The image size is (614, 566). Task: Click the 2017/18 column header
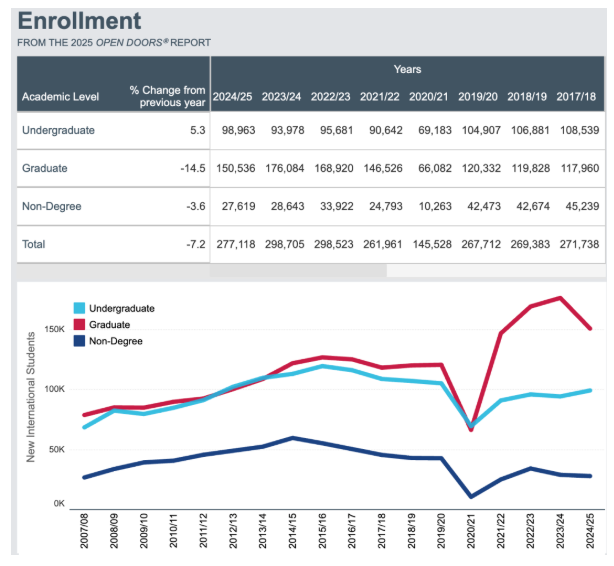pyautogui.click(x=577, y=97)
